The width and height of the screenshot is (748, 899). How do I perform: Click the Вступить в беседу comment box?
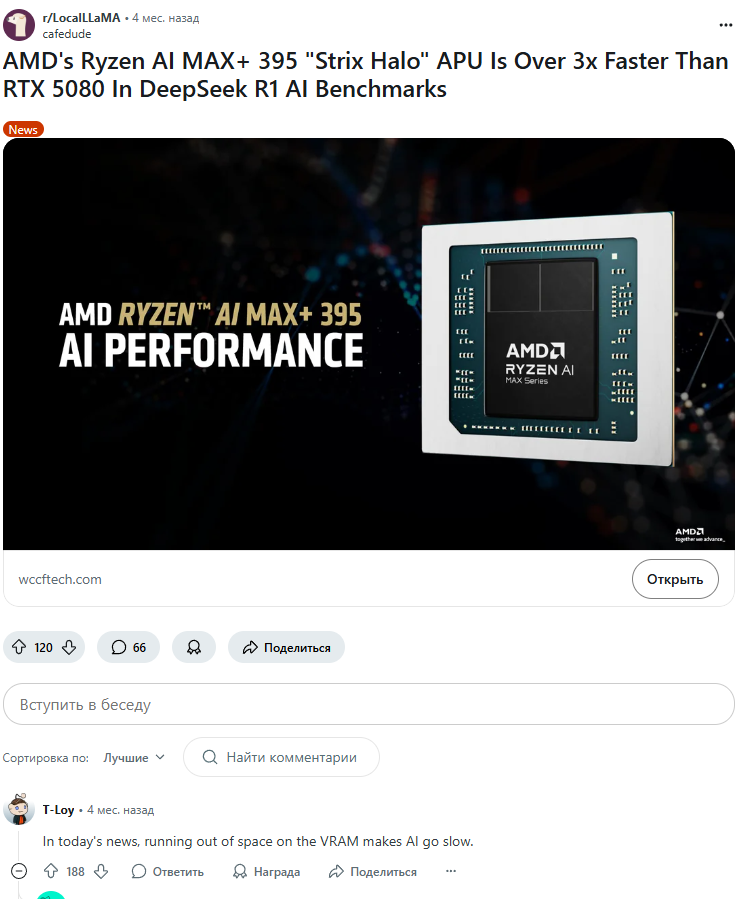coord(369,704)
